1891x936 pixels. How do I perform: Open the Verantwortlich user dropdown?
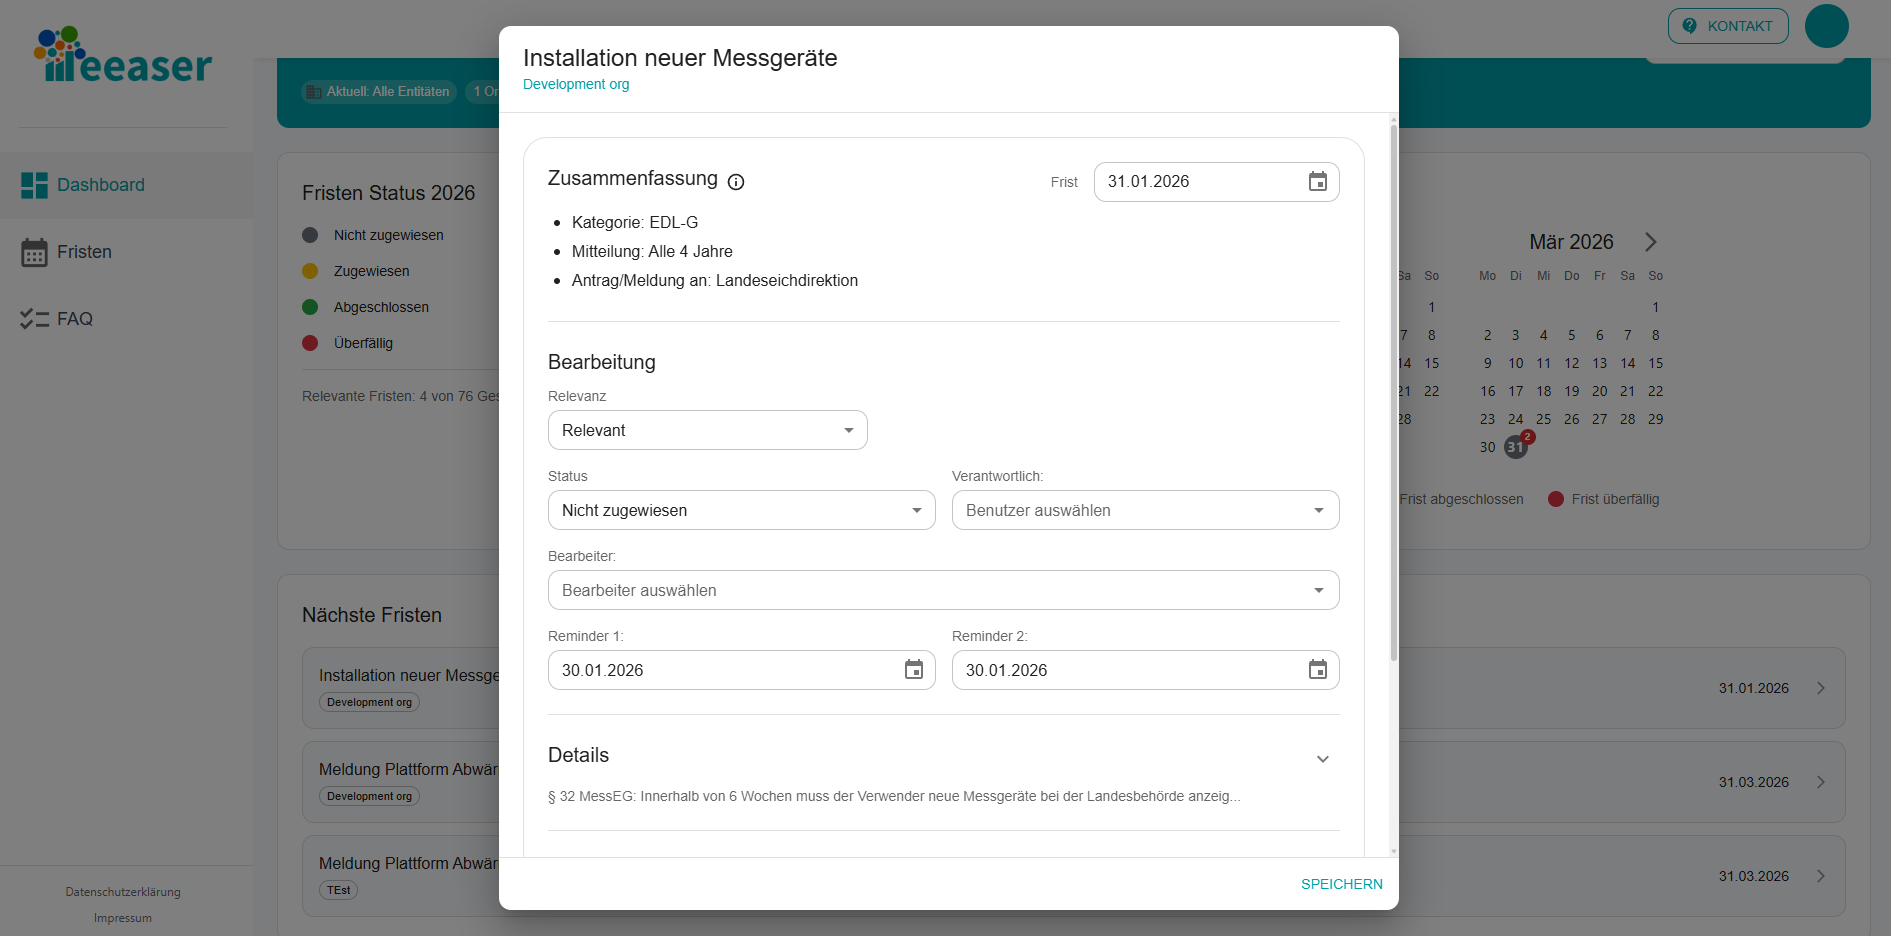tap(1145, 510)
